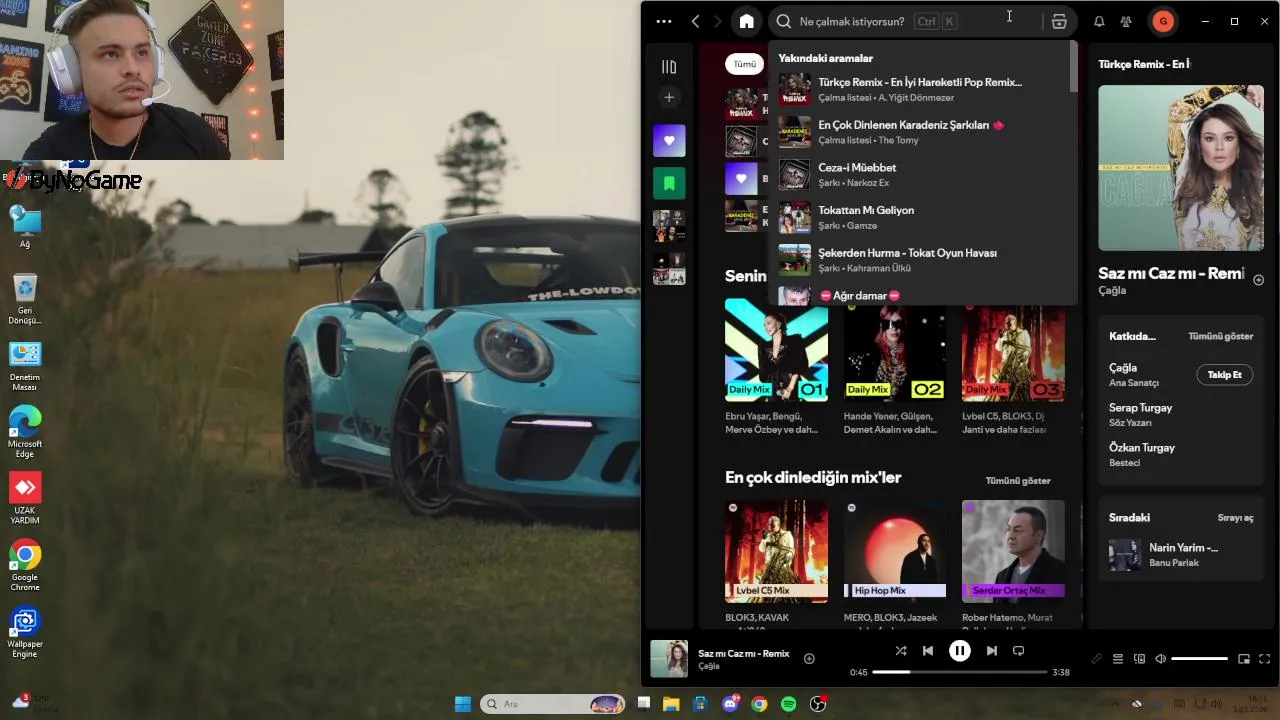Add current track to Liked Songs in player bar

[x=809, y=658]
